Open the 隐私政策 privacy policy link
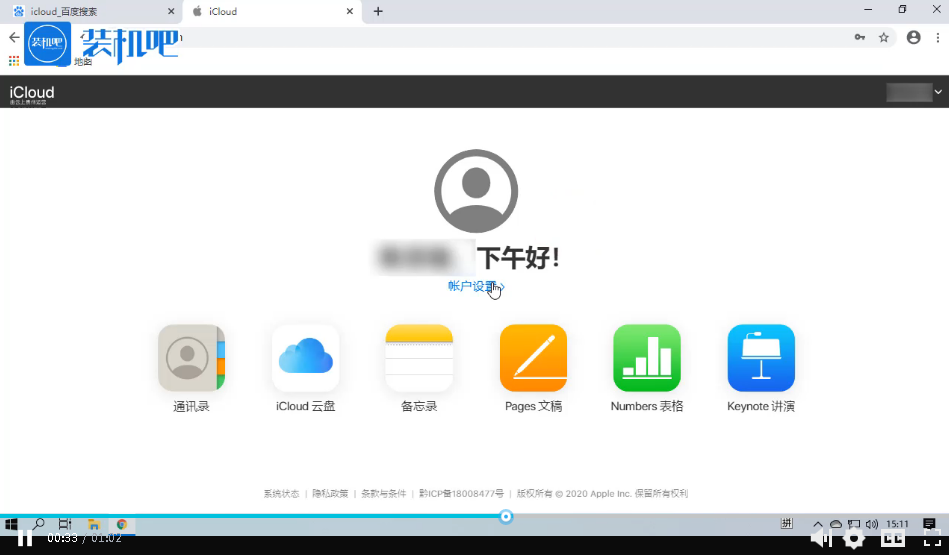 pos(330,494)
